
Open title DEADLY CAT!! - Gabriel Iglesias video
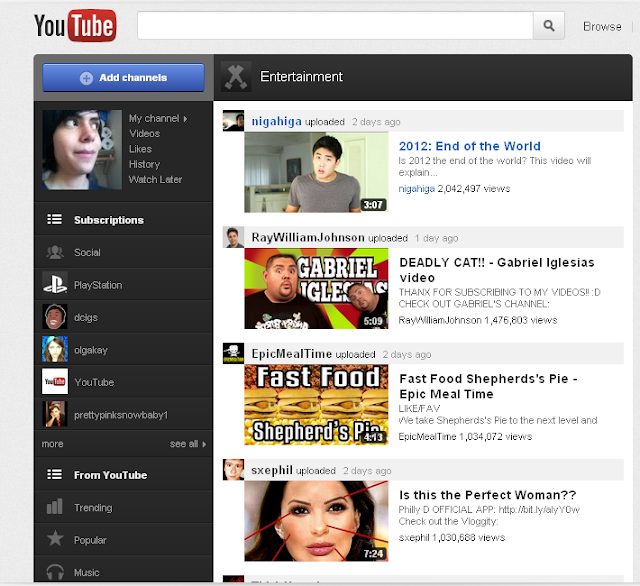coord(497,270)
